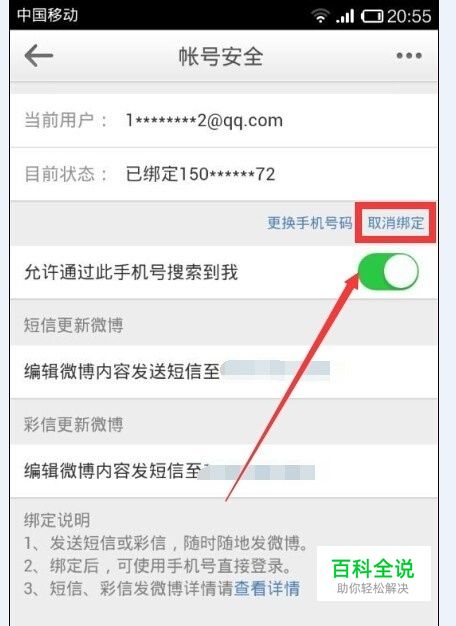This screenshot has height=626, width=456.
Task: Tap the 彩信更新微博 section header
Action: [73, 424]
